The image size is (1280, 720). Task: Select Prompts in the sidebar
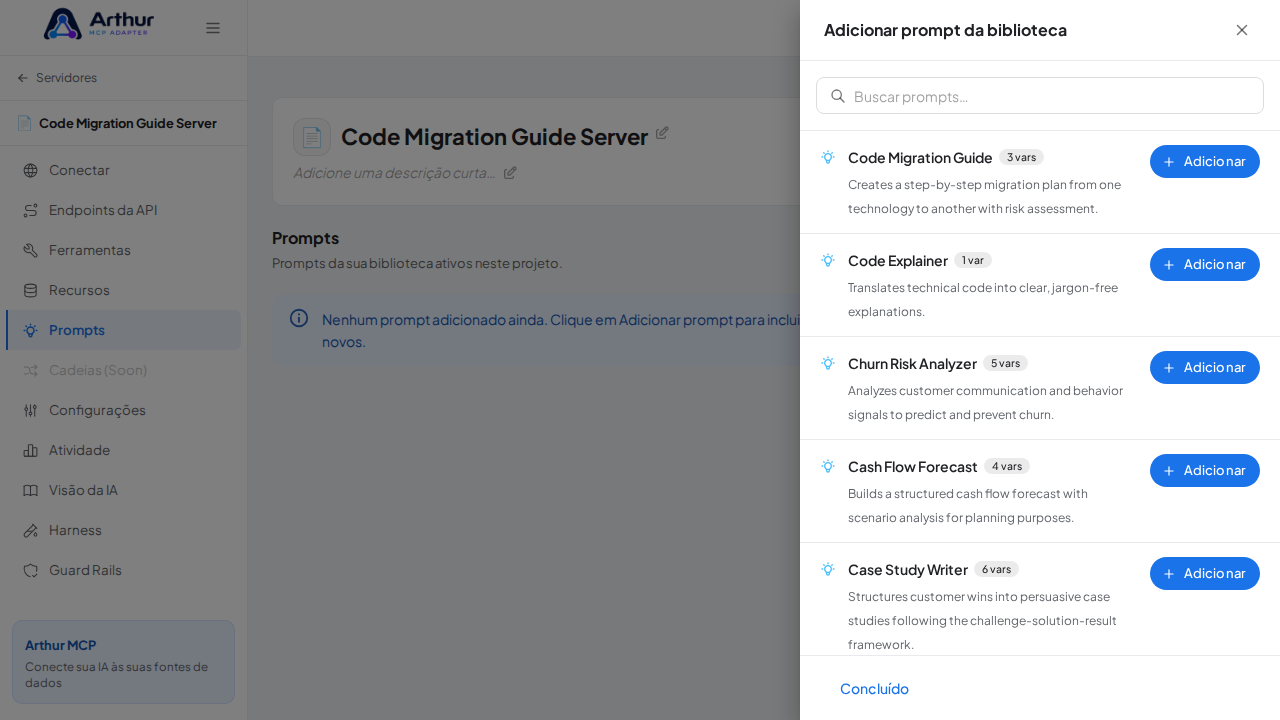coord(123,330)
